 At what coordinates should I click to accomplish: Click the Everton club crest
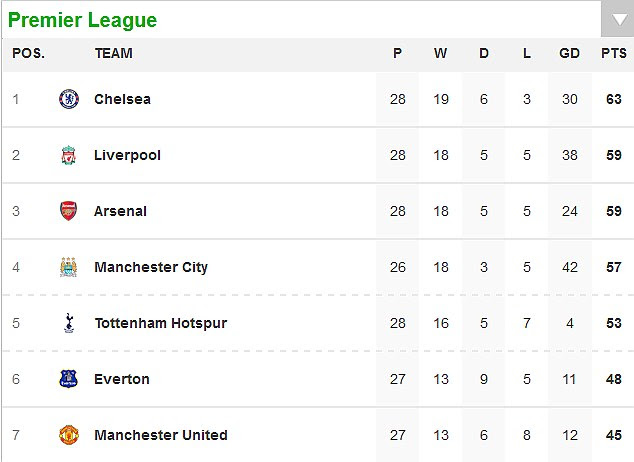(x=69, y=379)
